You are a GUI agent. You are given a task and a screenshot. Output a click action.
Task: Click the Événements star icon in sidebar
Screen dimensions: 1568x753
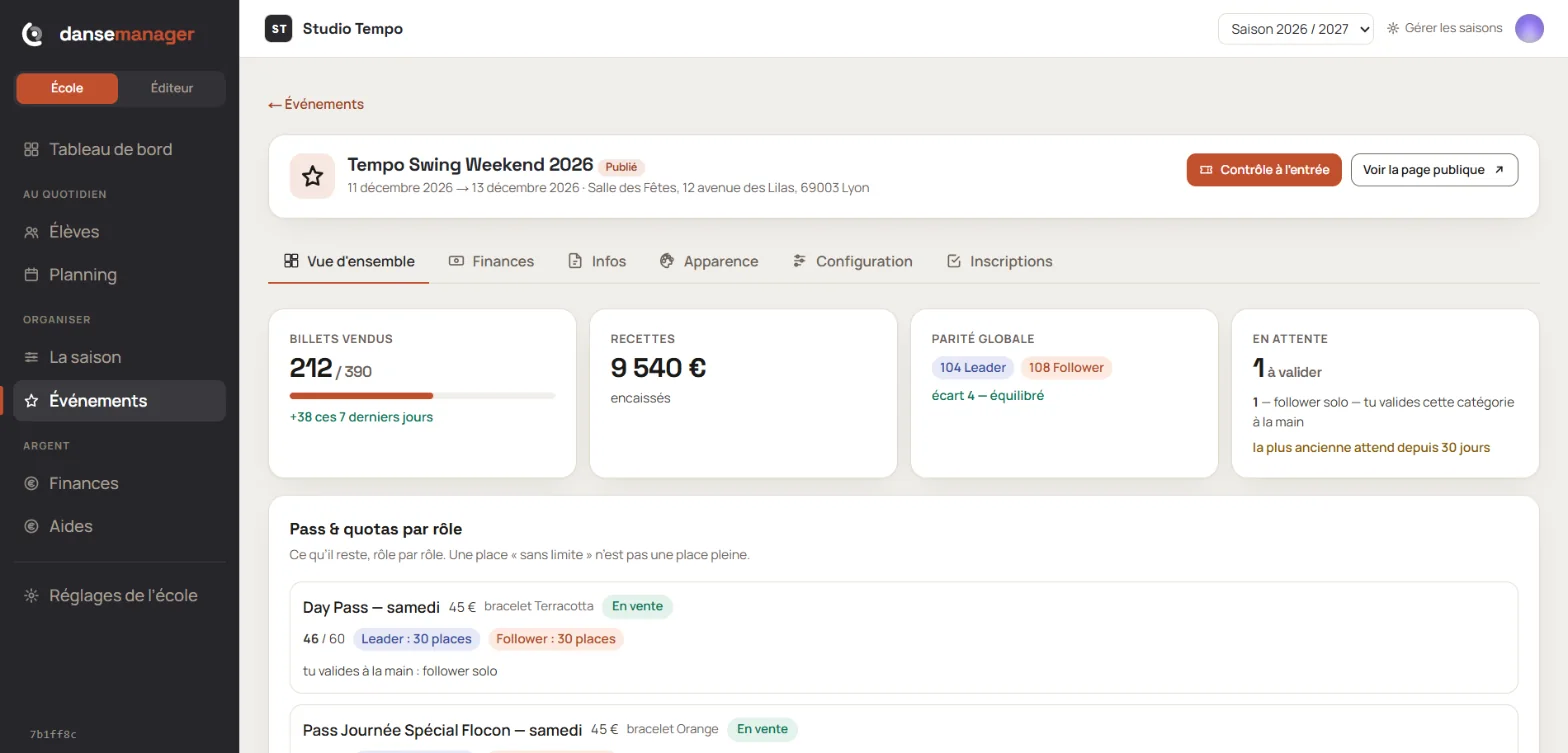point(31,401)
